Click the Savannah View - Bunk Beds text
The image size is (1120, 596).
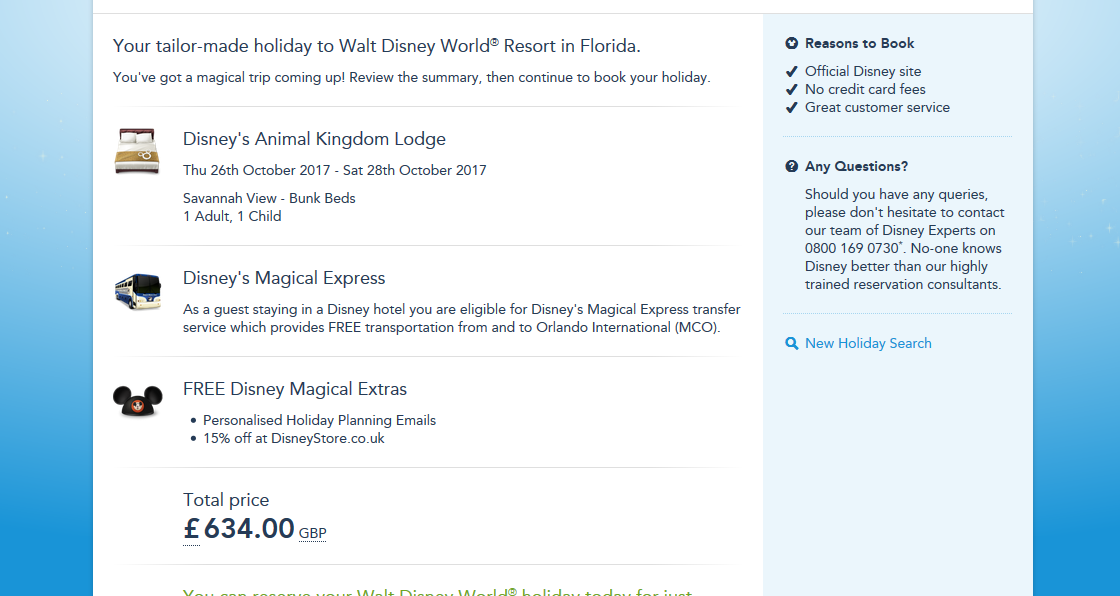pyautogui.click(x=269, y=198)
